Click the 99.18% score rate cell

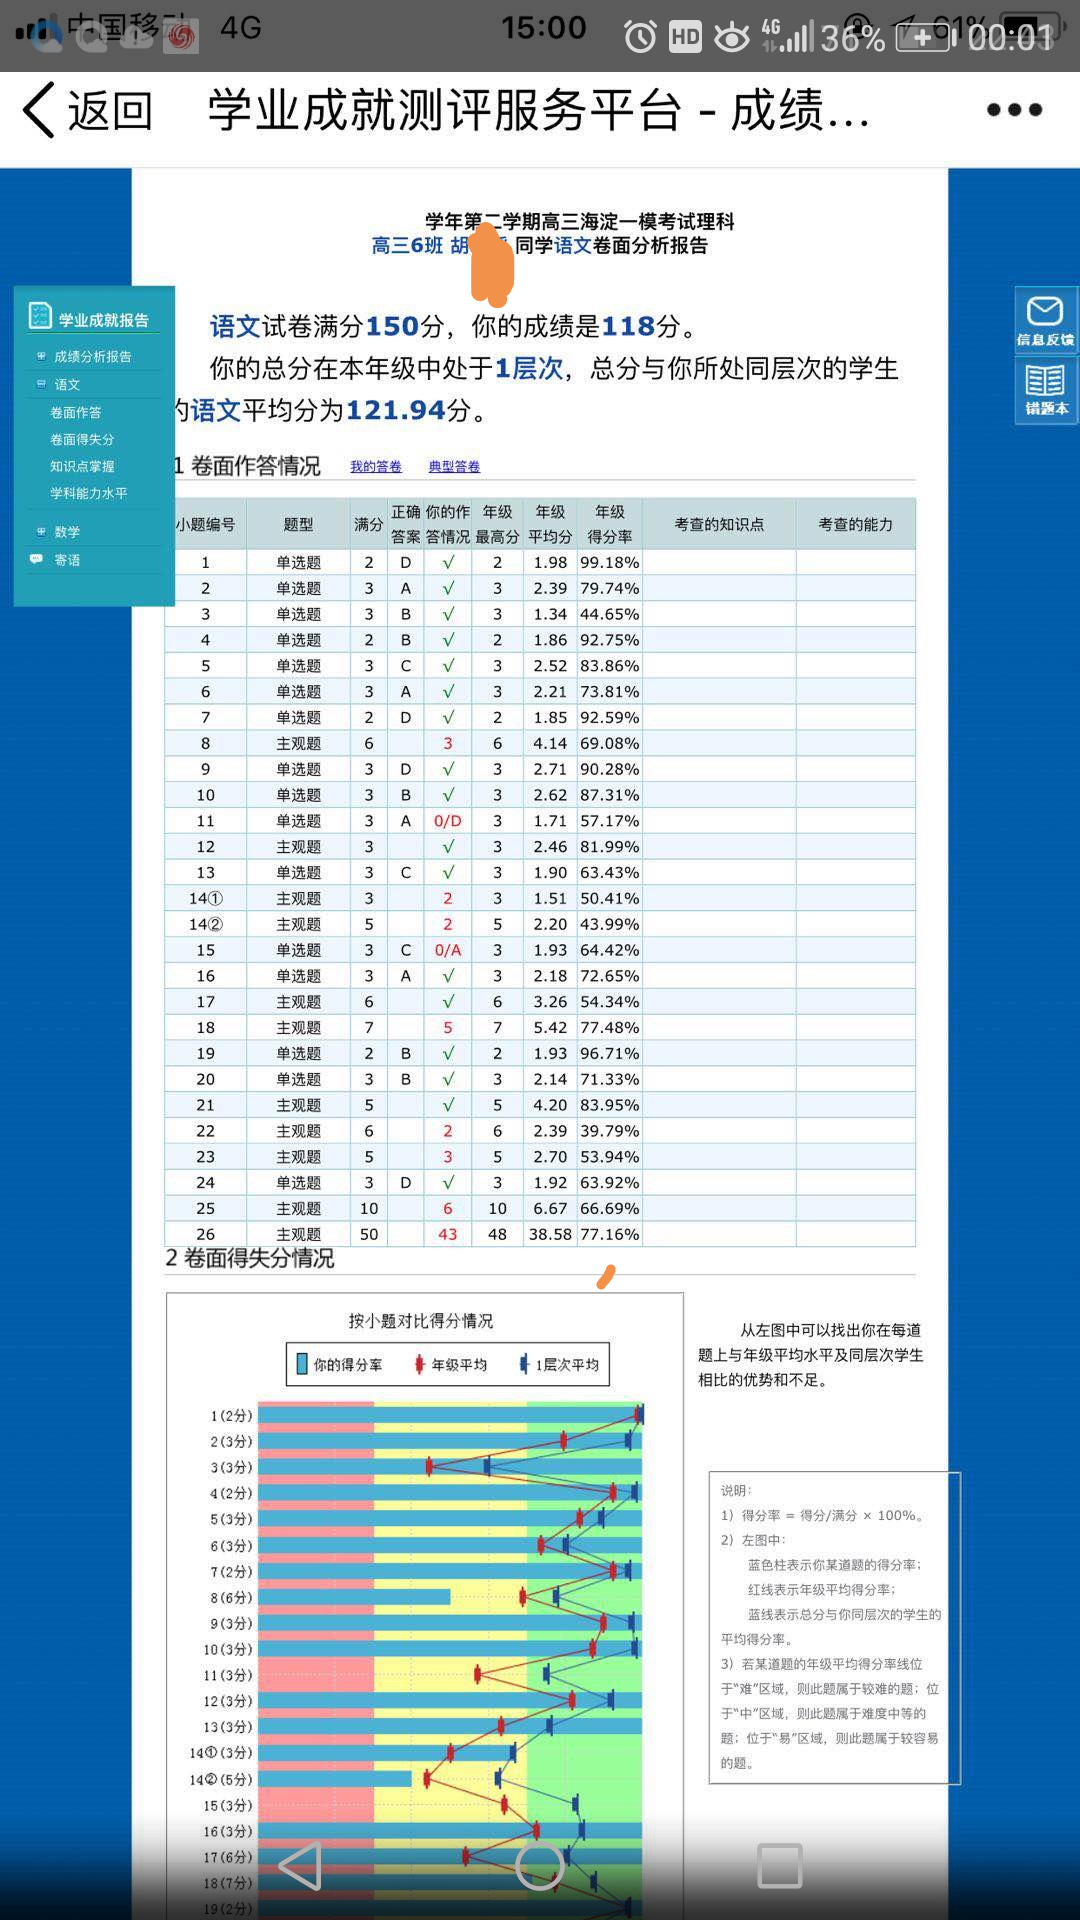[610, 563]
